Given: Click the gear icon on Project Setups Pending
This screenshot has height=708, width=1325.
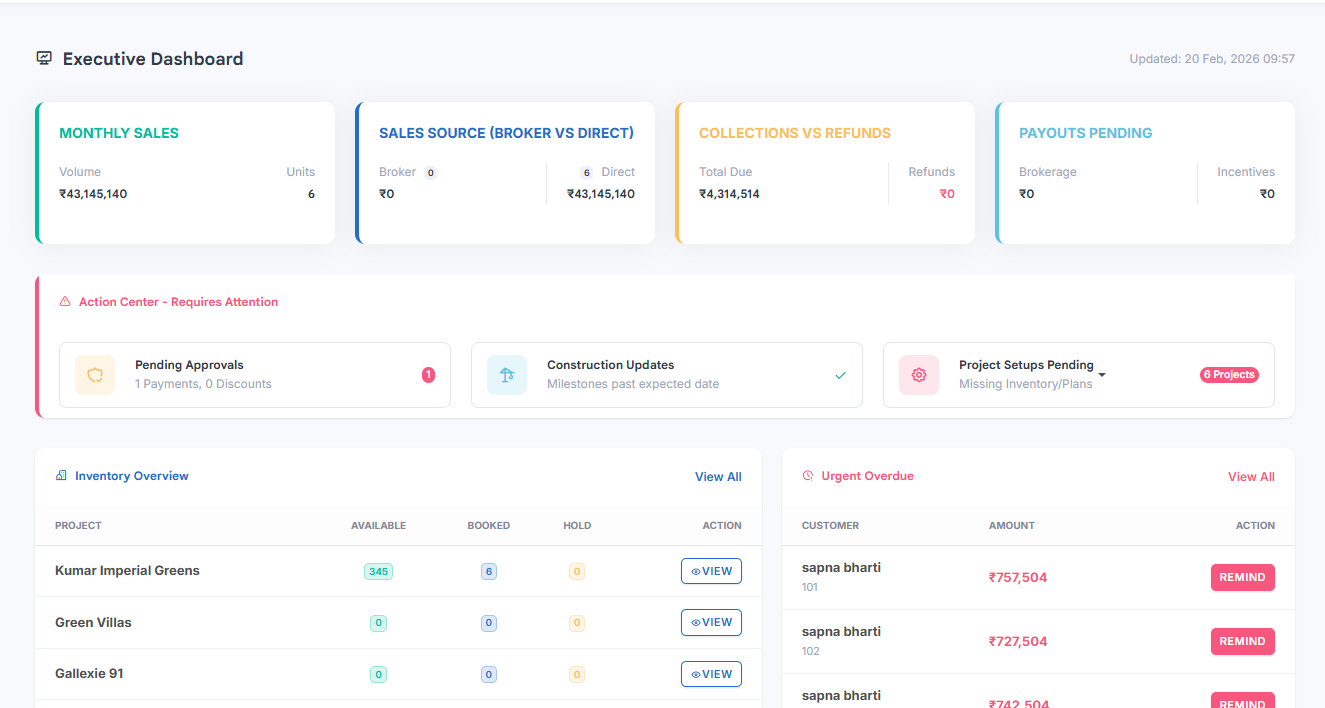Looking at the screenshot, I should point(919,375).
